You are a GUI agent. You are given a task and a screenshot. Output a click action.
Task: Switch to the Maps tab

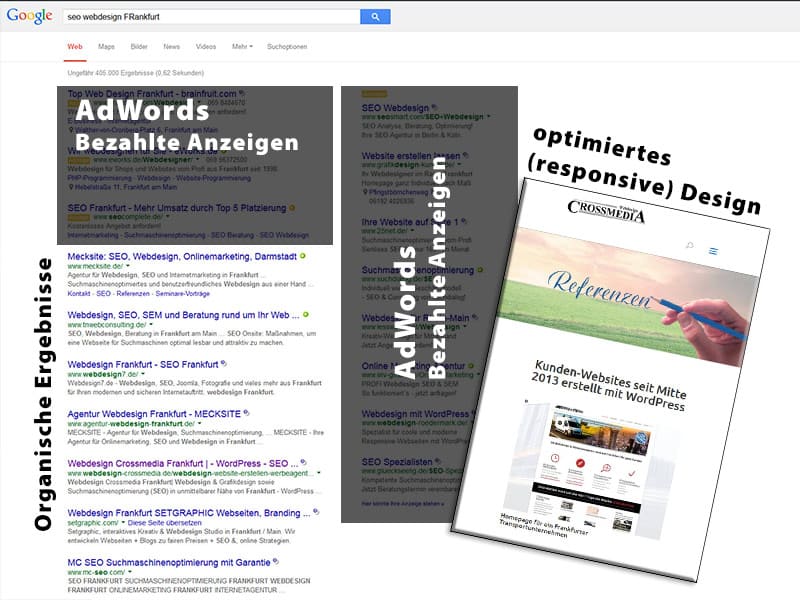point(106,46)
